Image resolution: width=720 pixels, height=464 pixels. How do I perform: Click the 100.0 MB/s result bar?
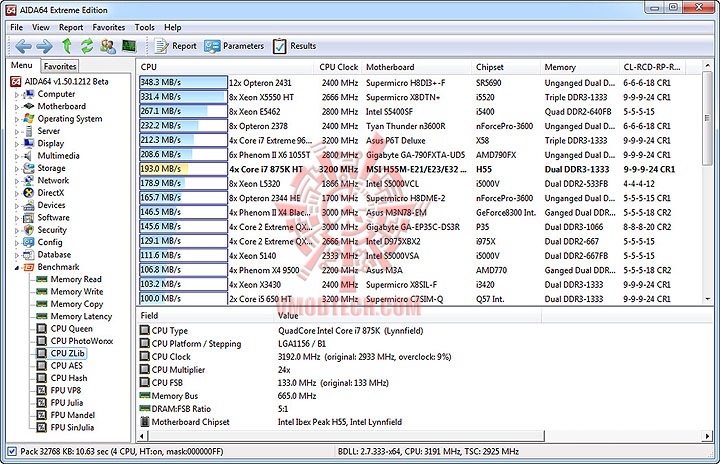click(183, 299)
